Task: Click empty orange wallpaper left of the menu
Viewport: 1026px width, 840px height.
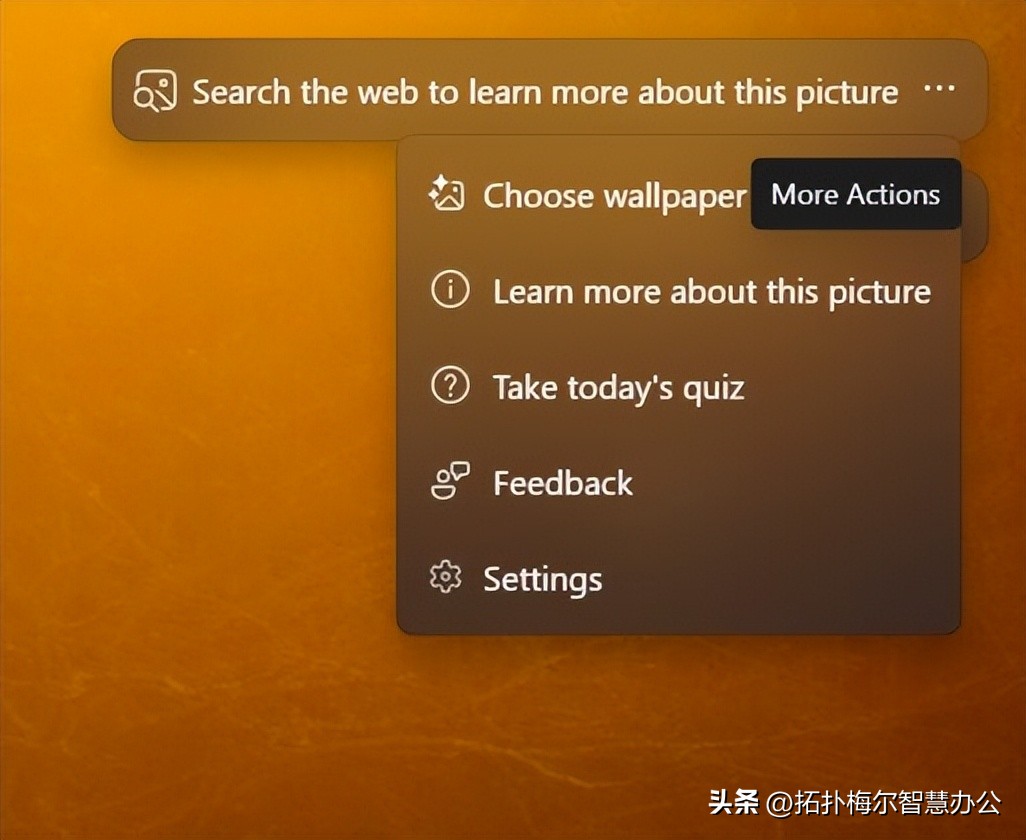Action: [200, 400]
